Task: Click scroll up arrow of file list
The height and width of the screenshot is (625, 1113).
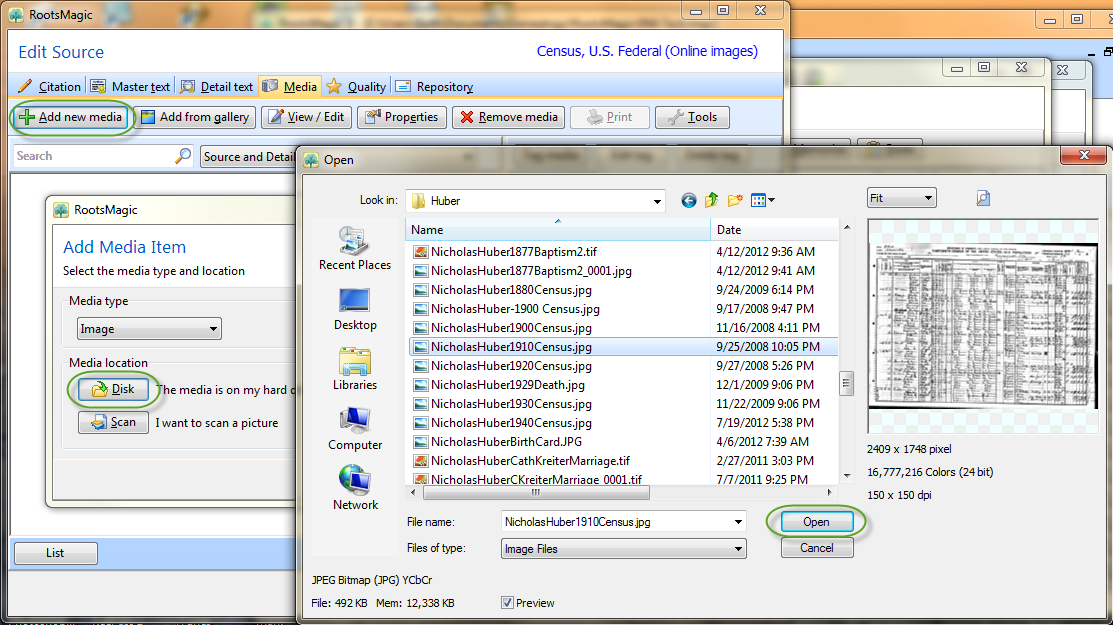Action: click(x=846, y=227)
